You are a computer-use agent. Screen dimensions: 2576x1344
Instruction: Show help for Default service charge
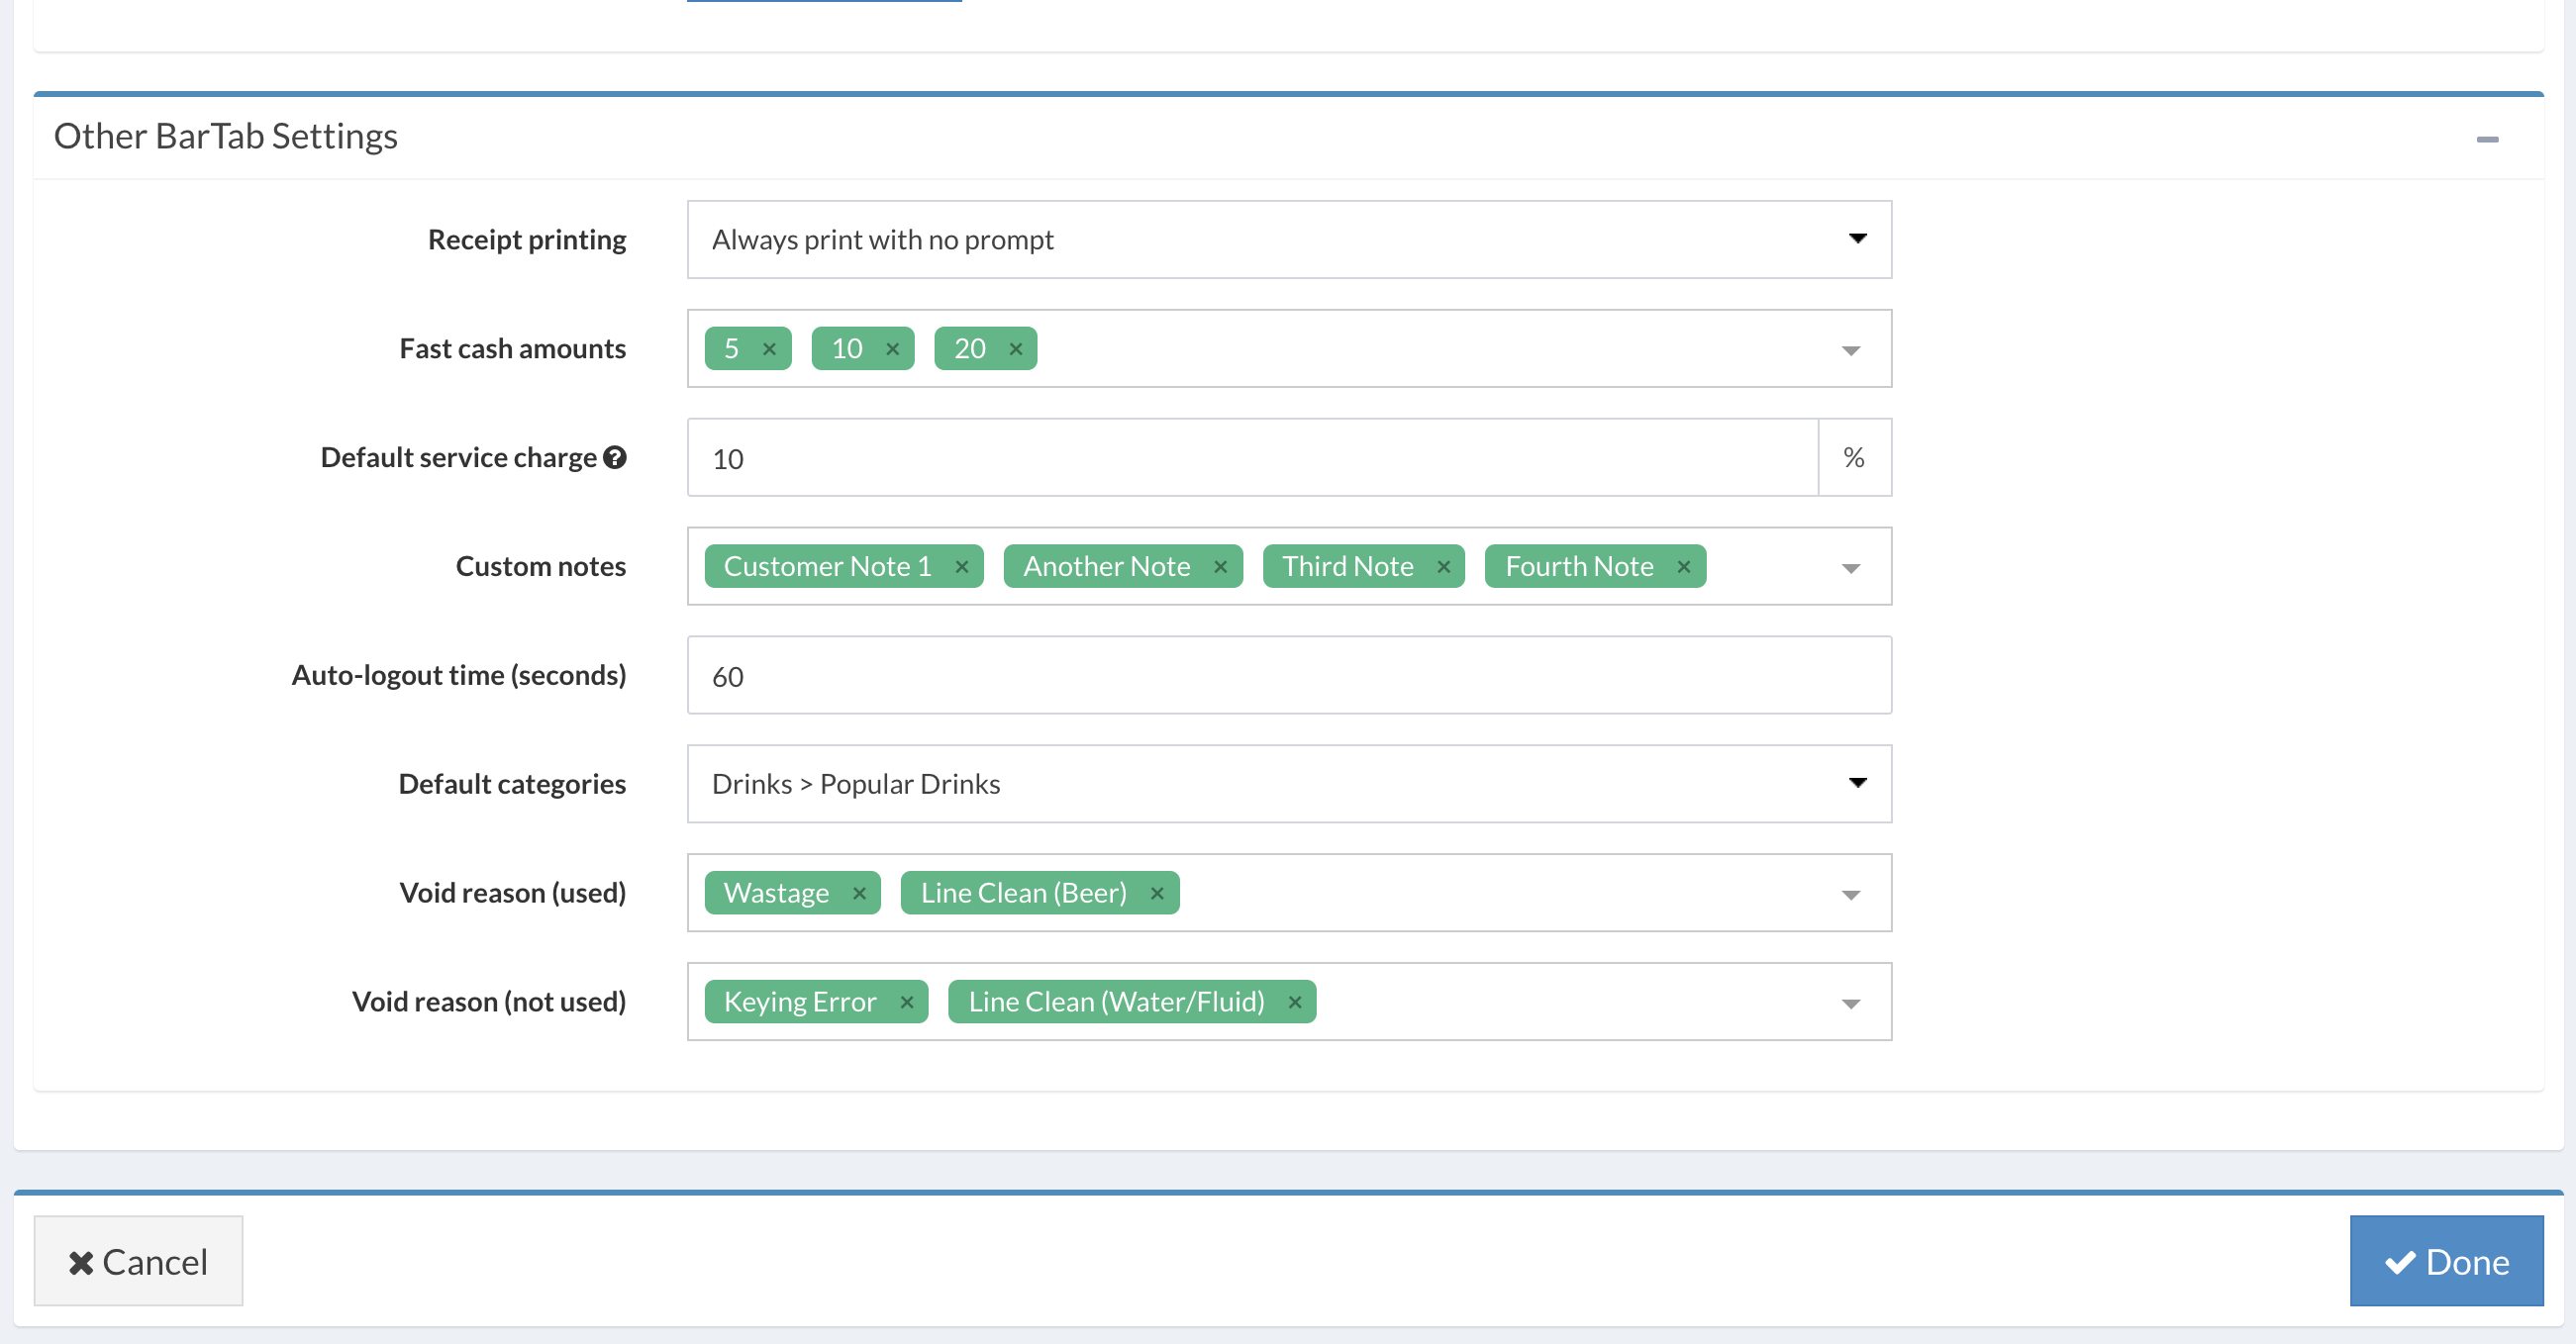(615, 457)
